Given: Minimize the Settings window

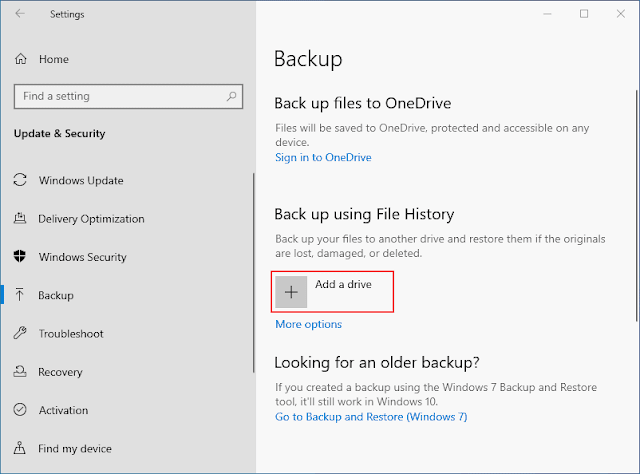Looking at the screenshot, I should pyautogui.click(x=547, y=14).
